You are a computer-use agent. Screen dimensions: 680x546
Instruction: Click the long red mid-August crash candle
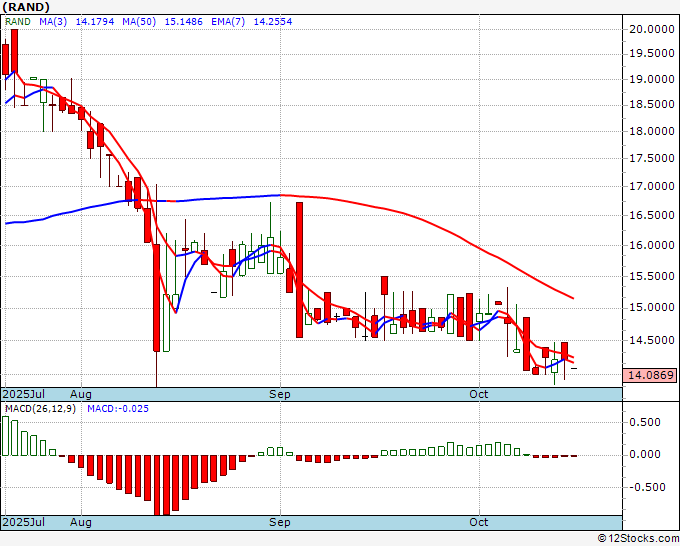(x=157, y=298)
